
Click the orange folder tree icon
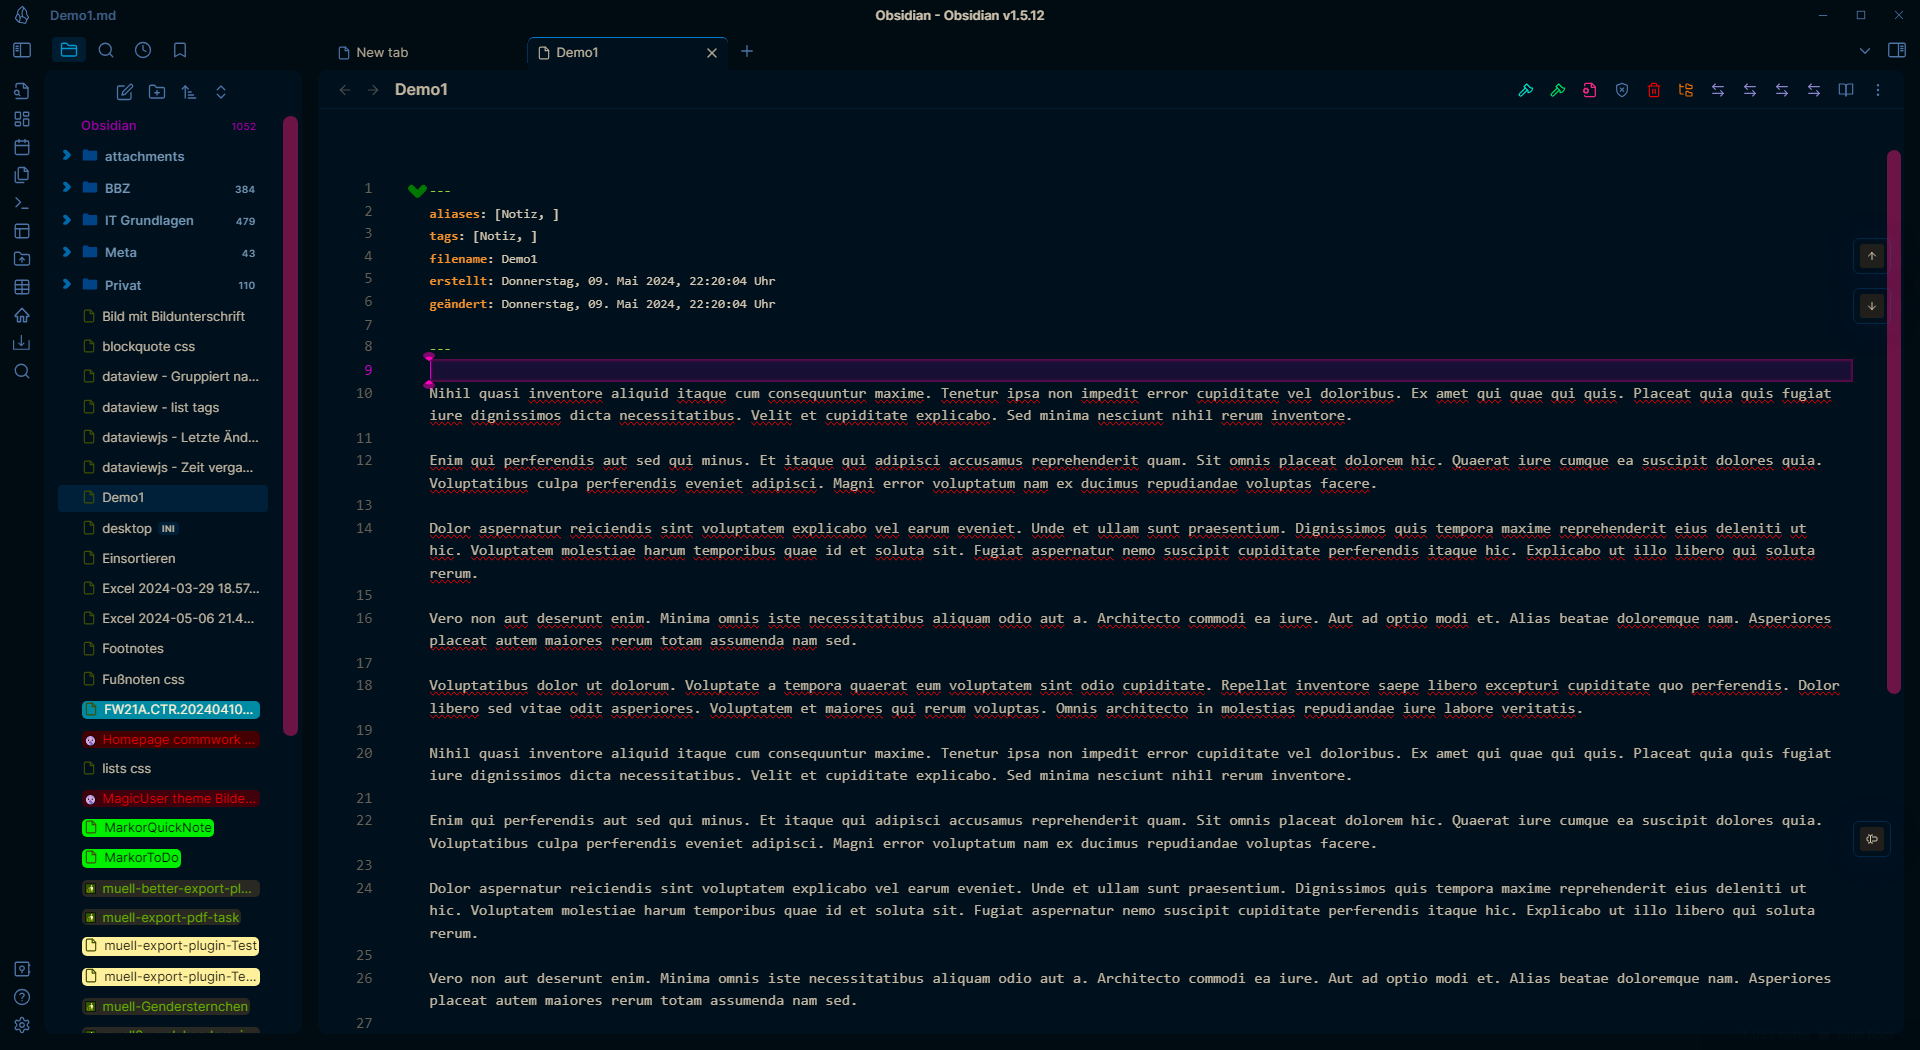click(x=1686, y=90)
